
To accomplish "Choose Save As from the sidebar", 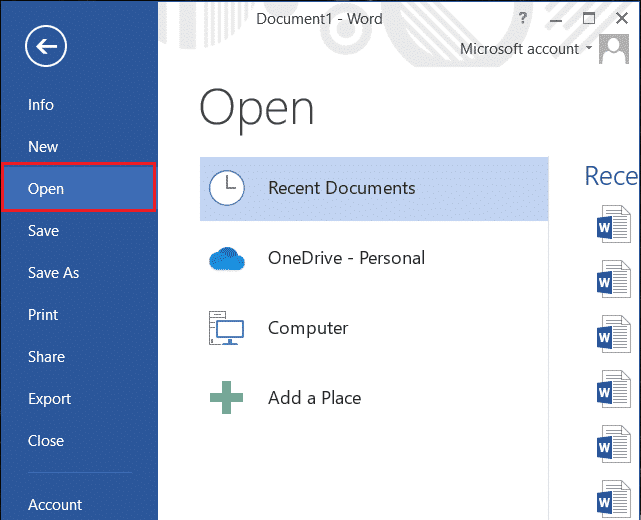I will pyautogui.click(x=53, y=273).
